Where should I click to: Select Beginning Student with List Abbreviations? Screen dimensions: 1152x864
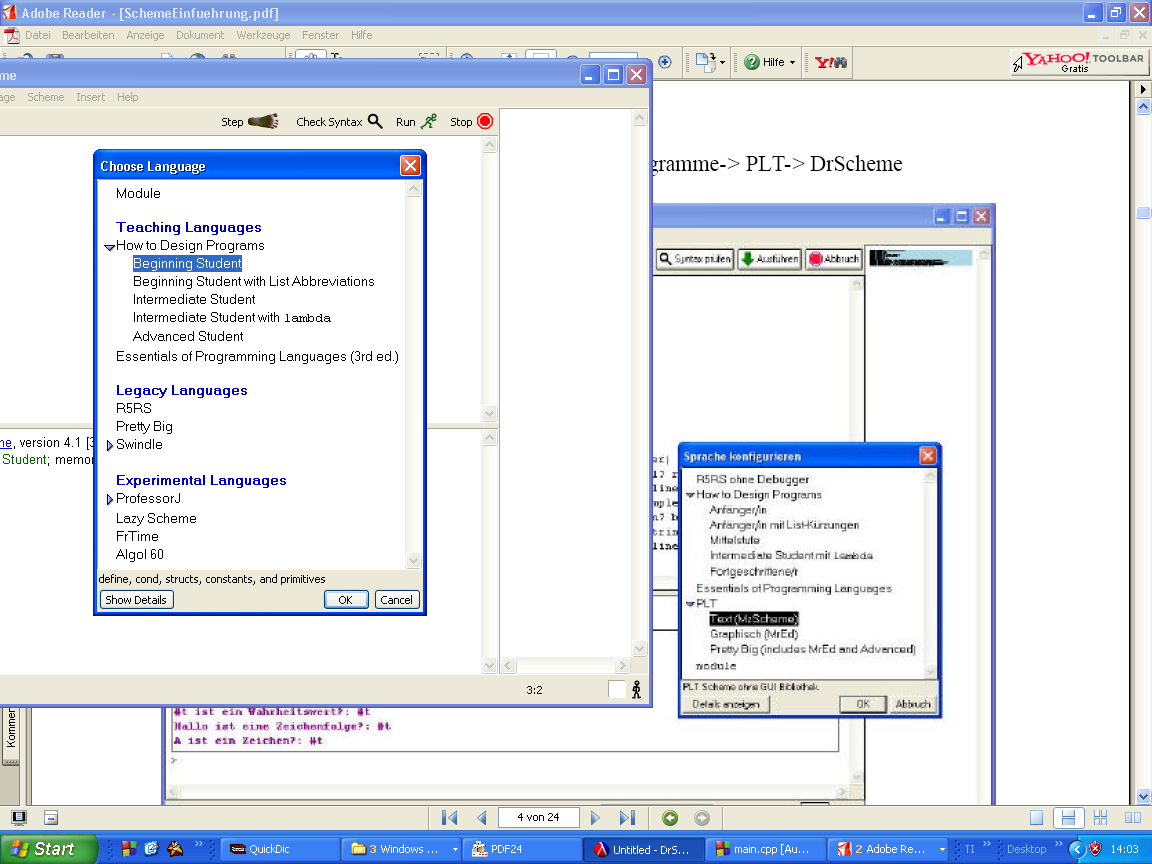click(x=253, y=281)
